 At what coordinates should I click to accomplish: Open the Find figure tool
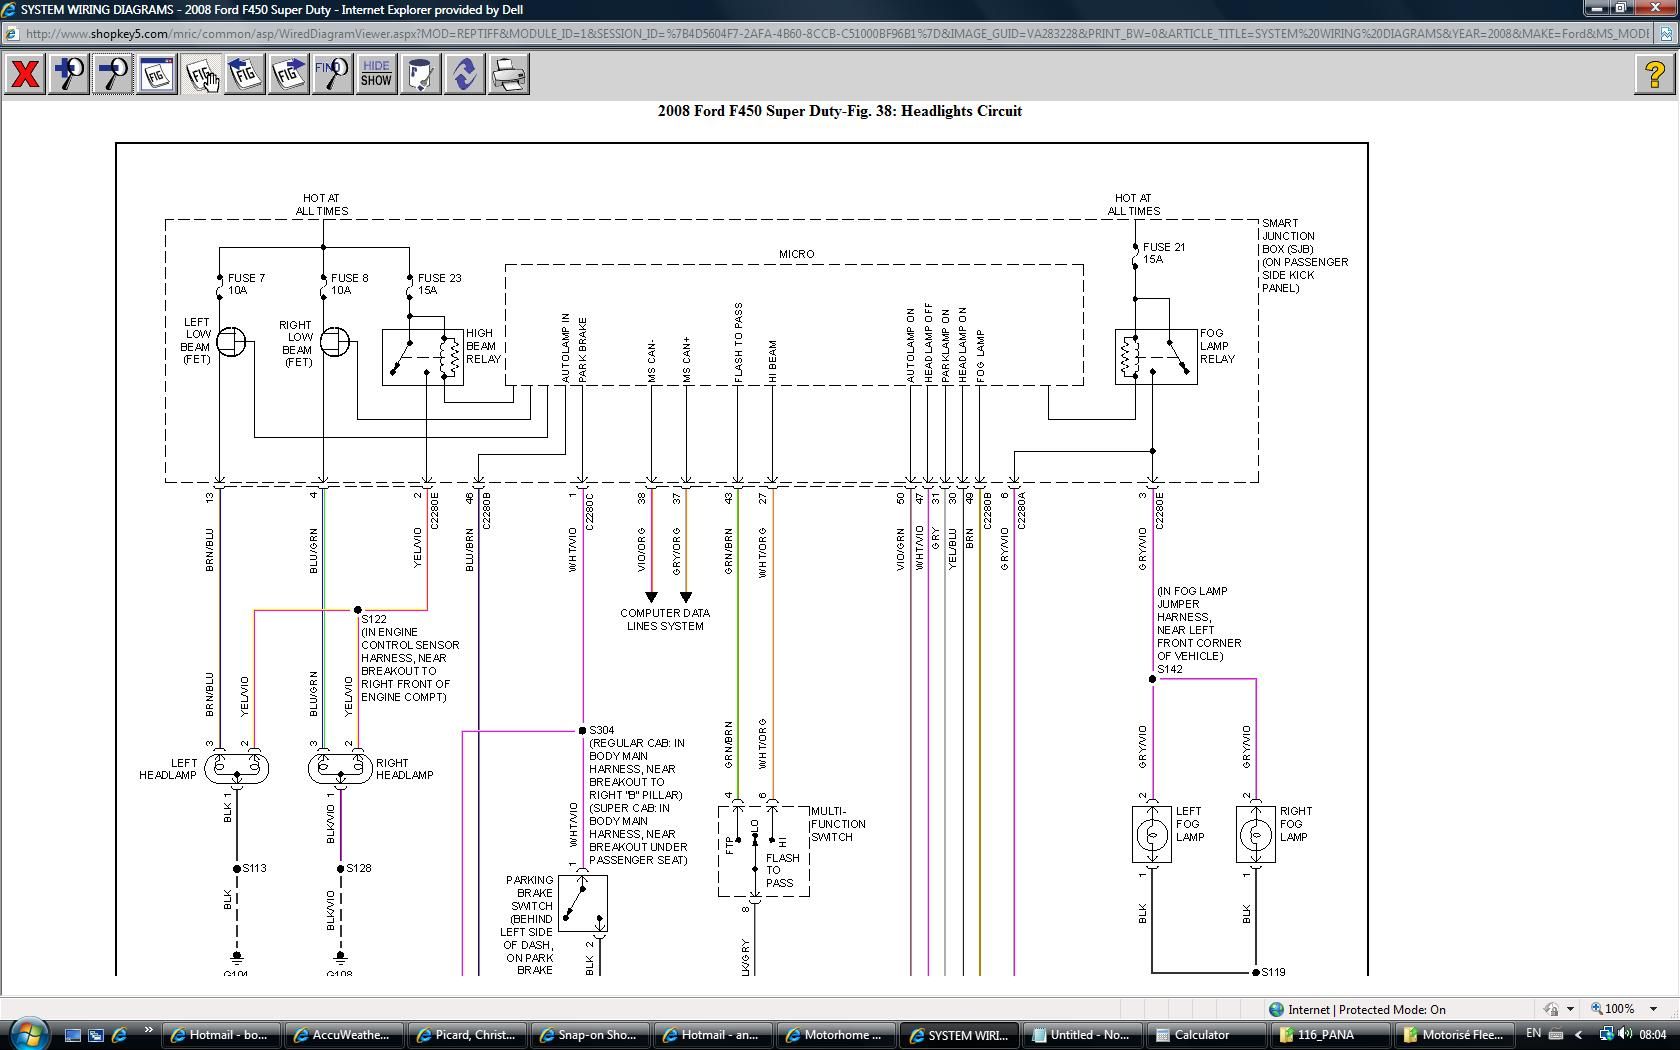[331, 73]
